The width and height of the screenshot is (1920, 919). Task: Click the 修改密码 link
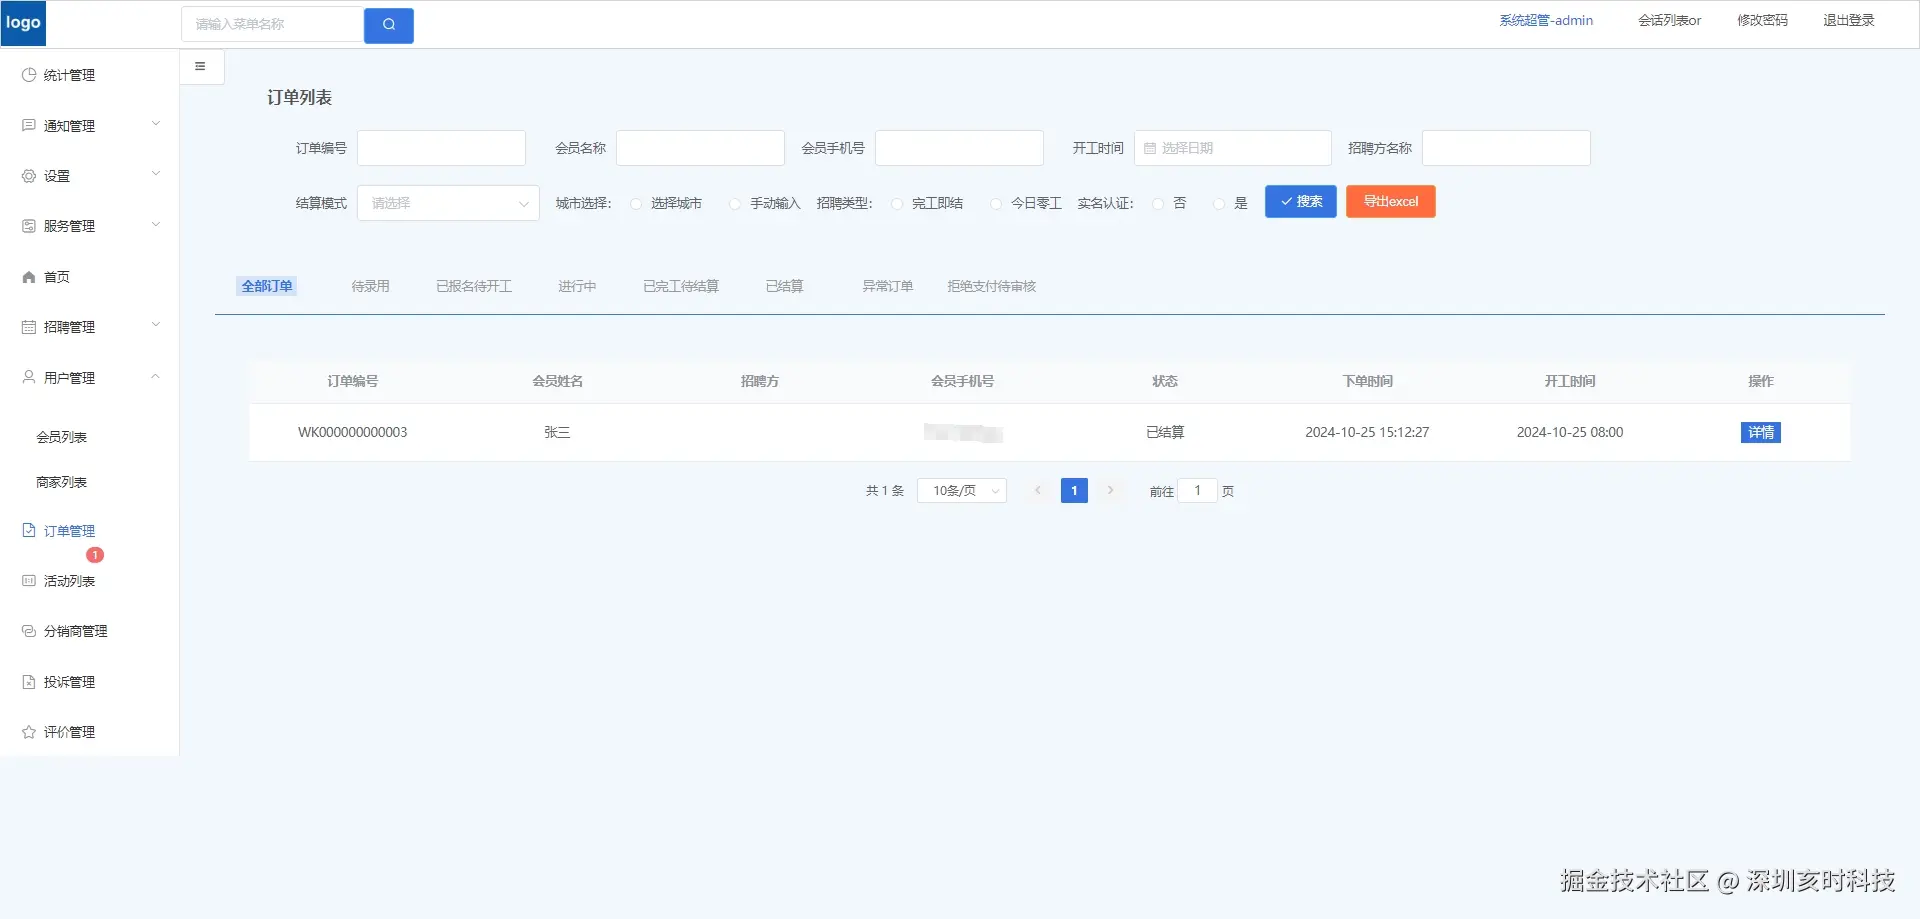[1762, 21]
